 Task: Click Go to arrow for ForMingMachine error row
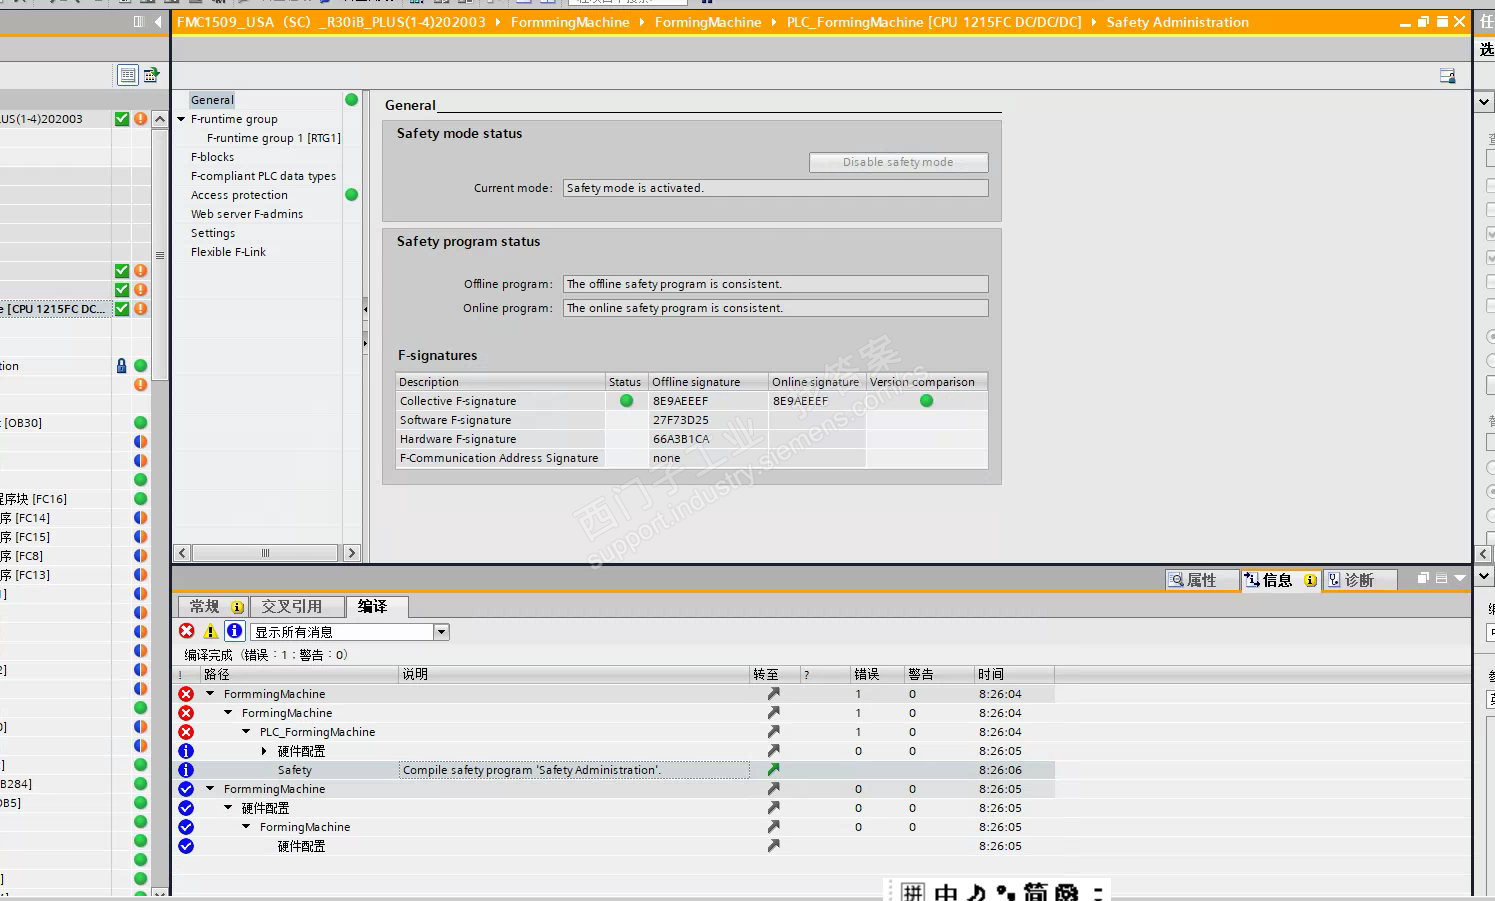click(x=773, y=713)
